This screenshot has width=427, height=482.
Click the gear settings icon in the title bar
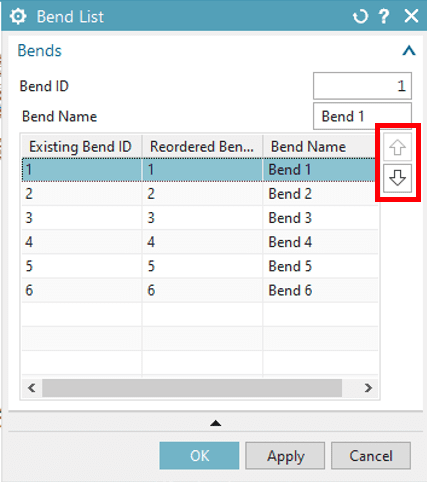click(18, 16)
